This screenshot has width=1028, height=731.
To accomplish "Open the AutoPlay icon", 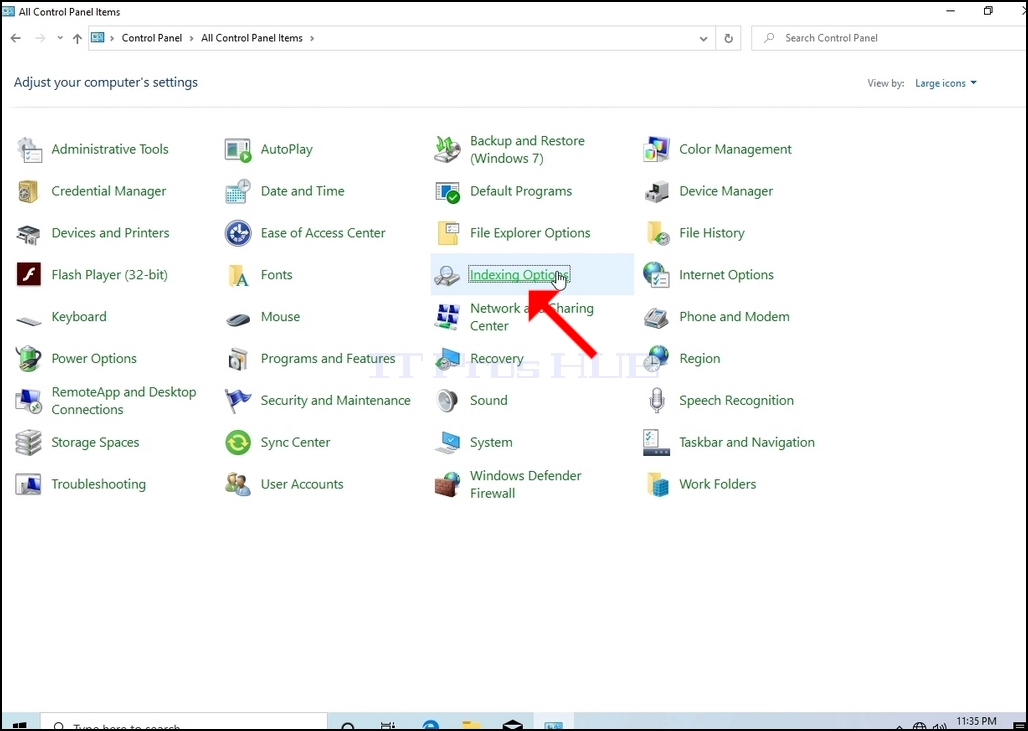I will 238,149.
